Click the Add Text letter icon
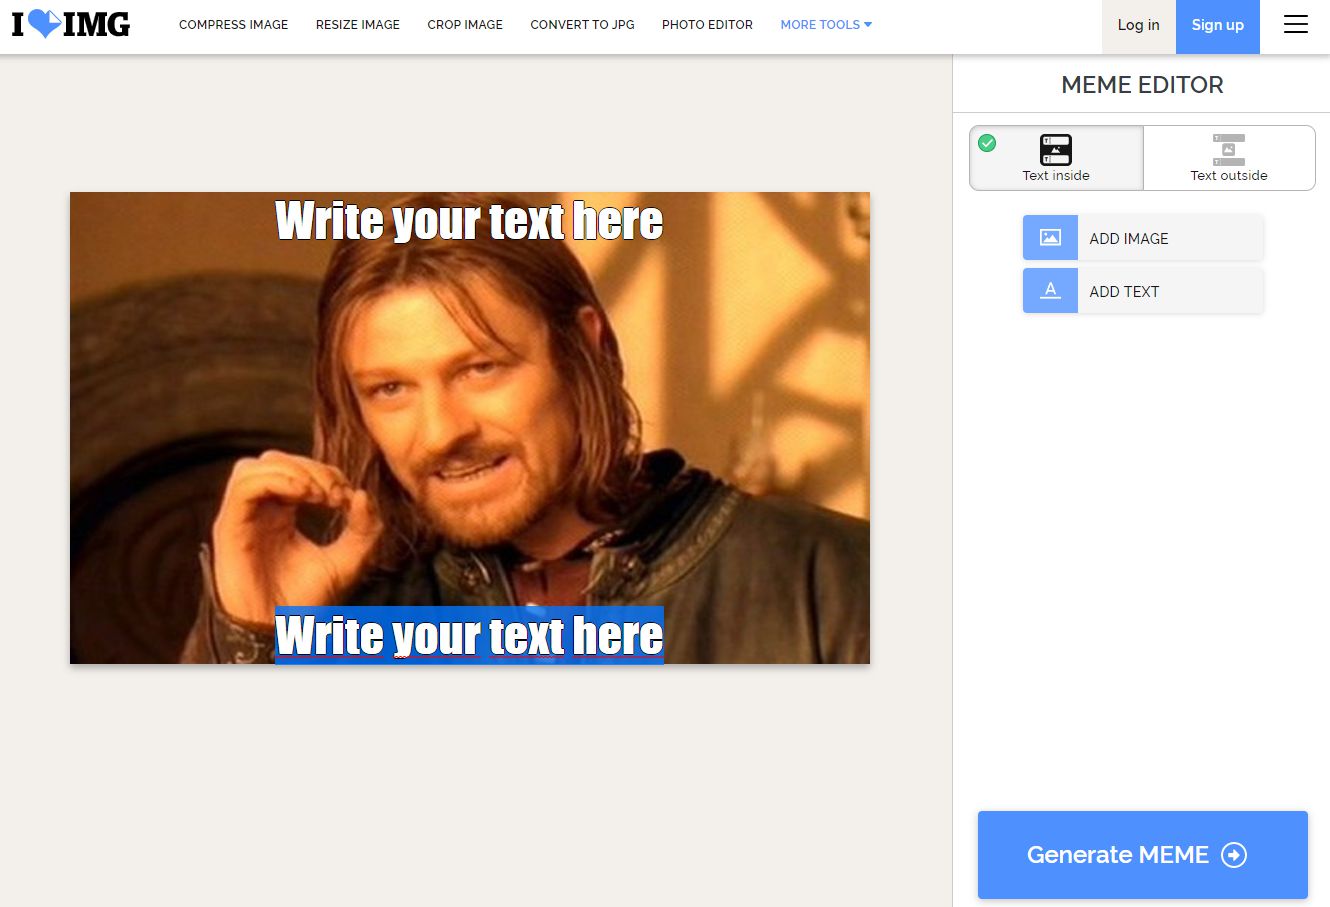This screenshot has height=907, width=1330. 1050,291
